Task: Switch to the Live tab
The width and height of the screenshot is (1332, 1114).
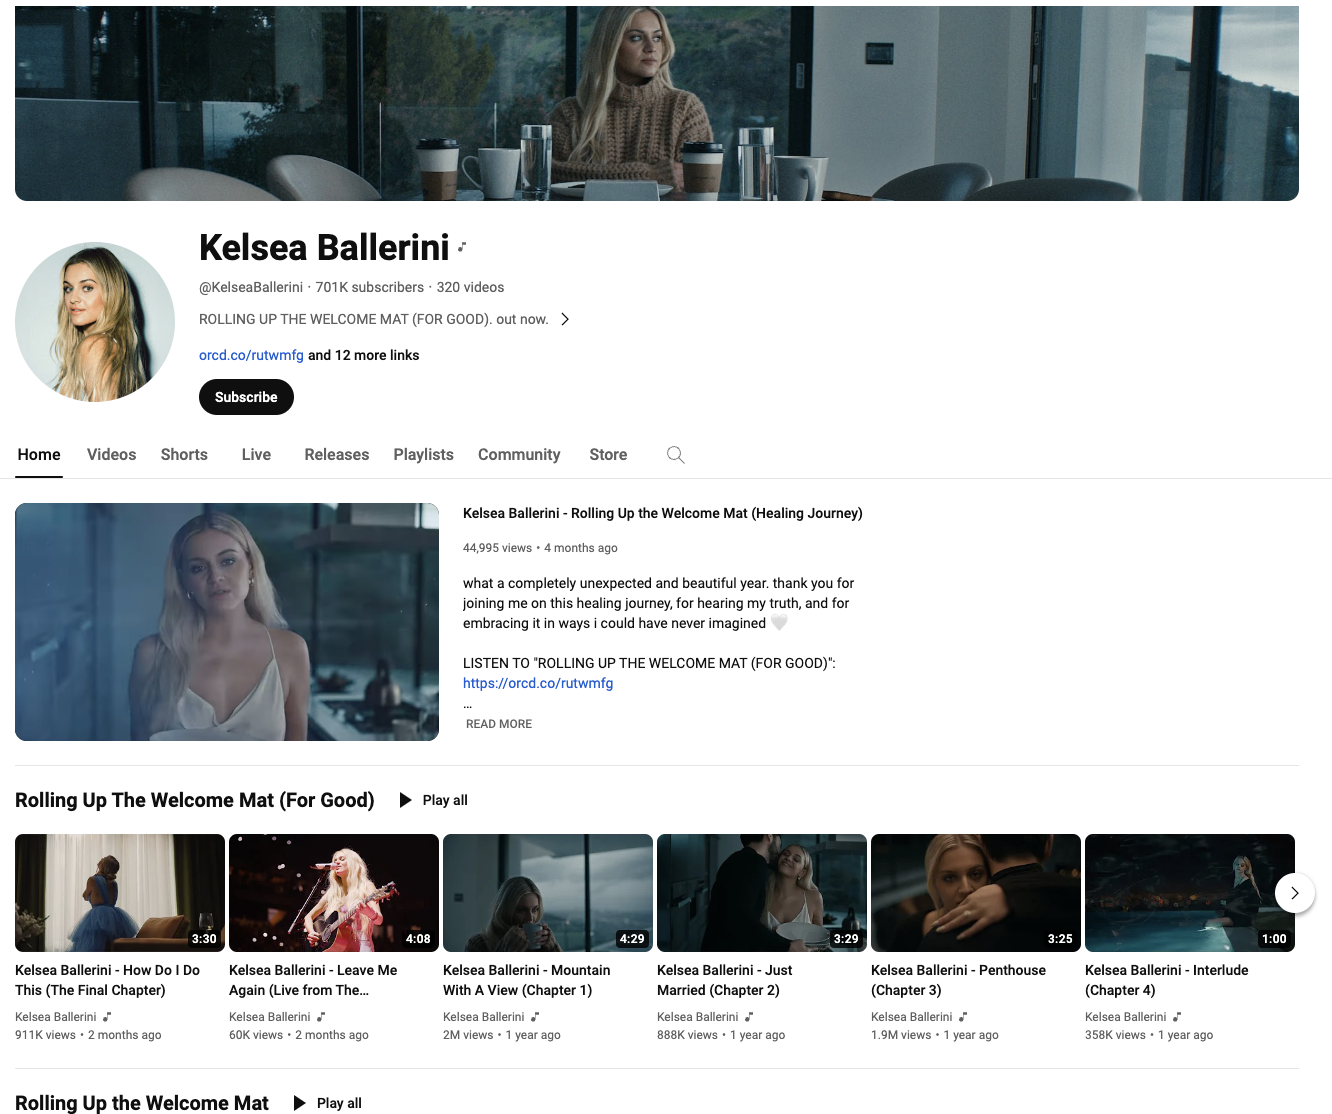Action: click(x=256, y=455)
